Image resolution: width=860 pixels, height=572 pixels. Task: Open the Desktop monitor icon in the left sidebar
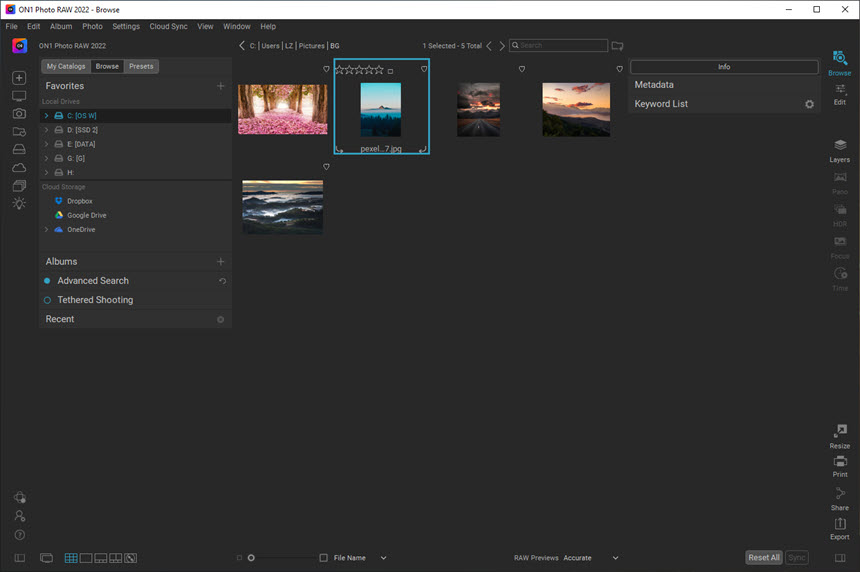pos(19,96)
